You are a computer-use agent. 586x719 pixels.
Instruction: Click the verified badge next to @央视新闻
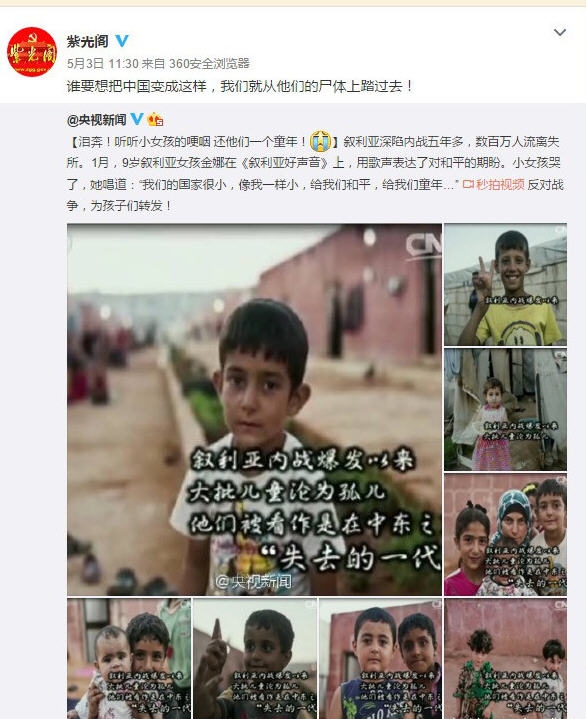tap(137, 119)
